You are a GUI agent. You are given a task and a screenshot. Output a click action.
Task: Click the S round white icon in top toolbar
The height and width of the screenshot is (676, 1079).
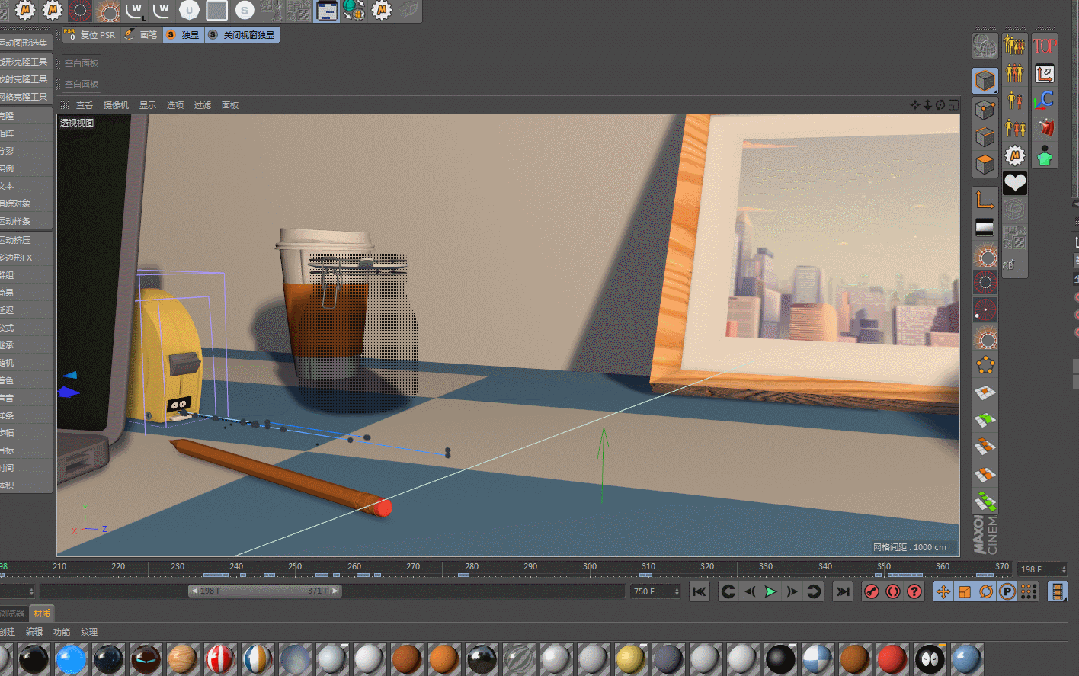[x=244, y=10]
